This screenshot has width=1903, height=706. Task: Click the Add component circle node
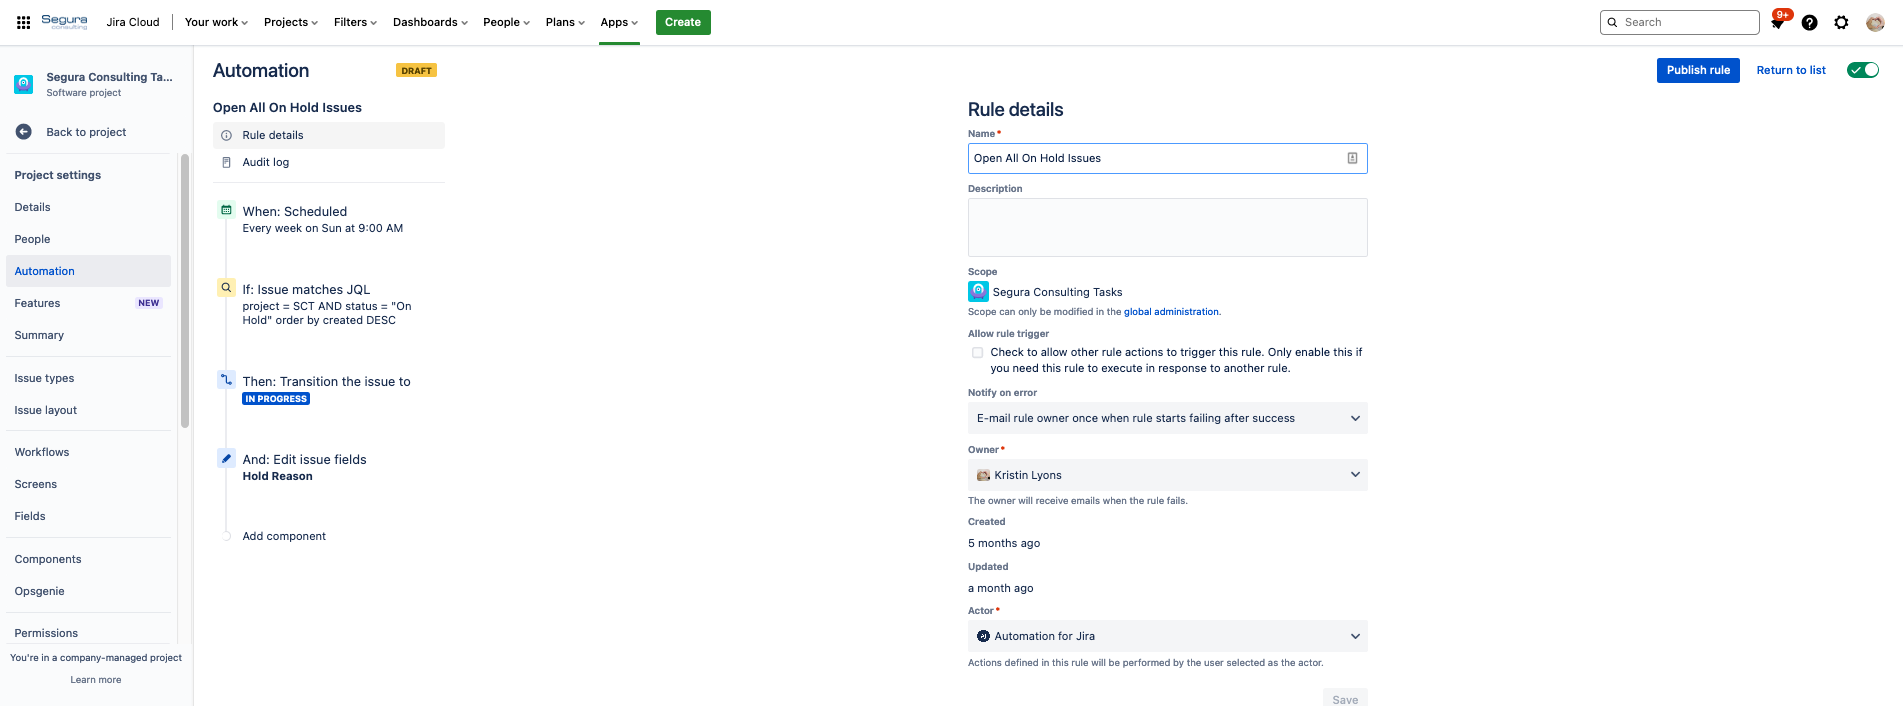tap(227, 536)
